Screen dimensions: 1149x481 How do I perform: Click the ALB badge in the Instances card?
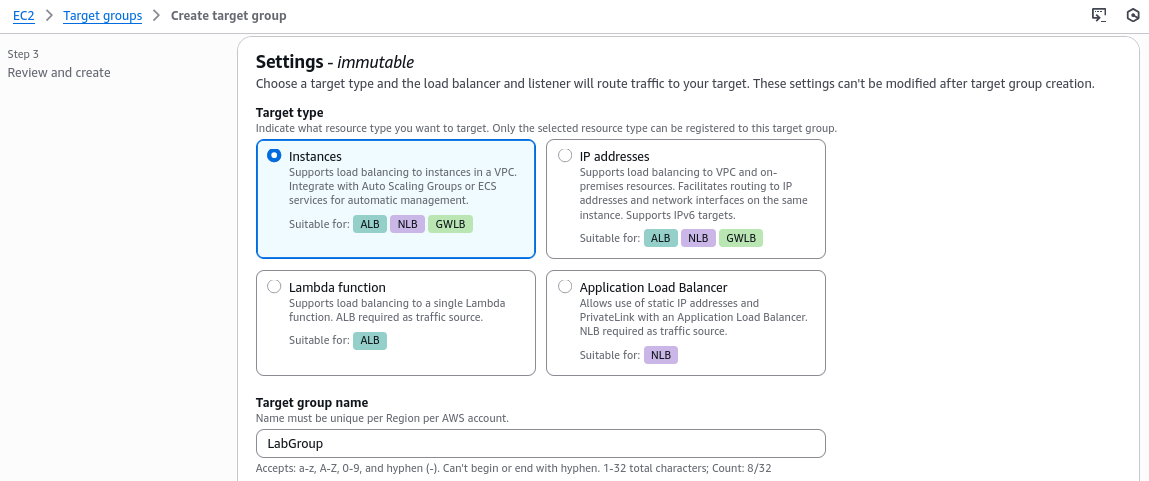click(x=370, y=224)
